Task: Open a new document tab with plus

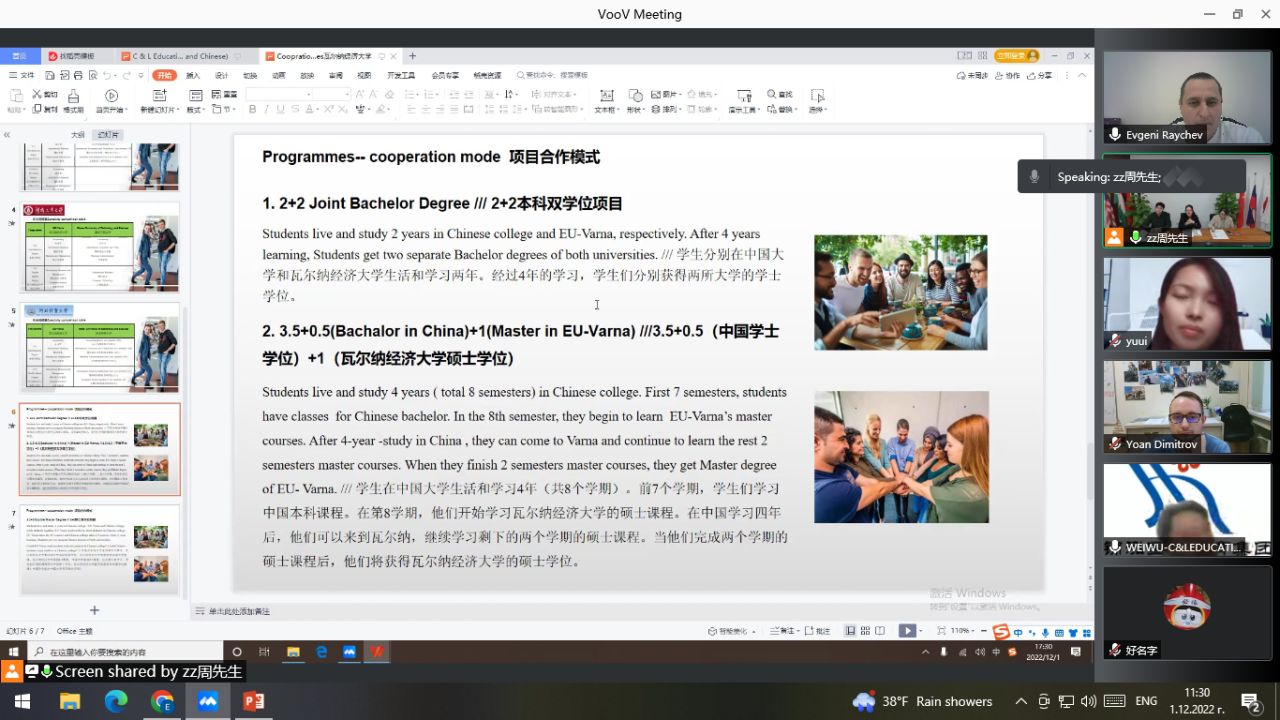Action: (412, 56)
